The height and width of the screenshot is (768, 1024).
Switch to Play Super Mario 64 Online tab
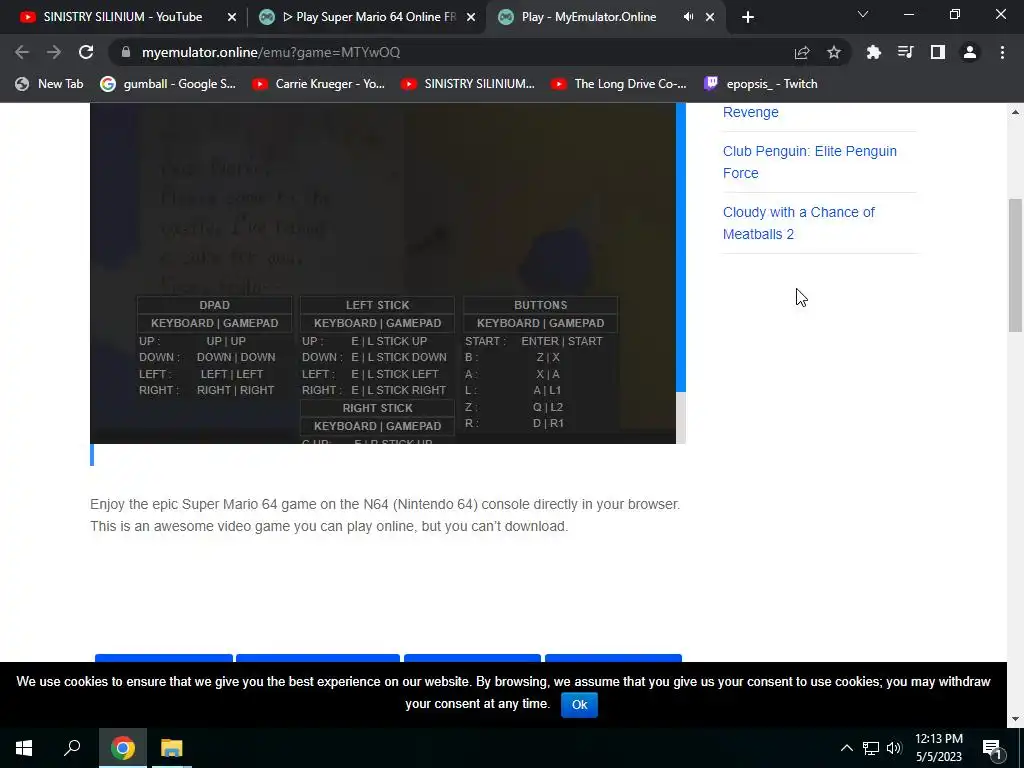(x=369, y=17)
